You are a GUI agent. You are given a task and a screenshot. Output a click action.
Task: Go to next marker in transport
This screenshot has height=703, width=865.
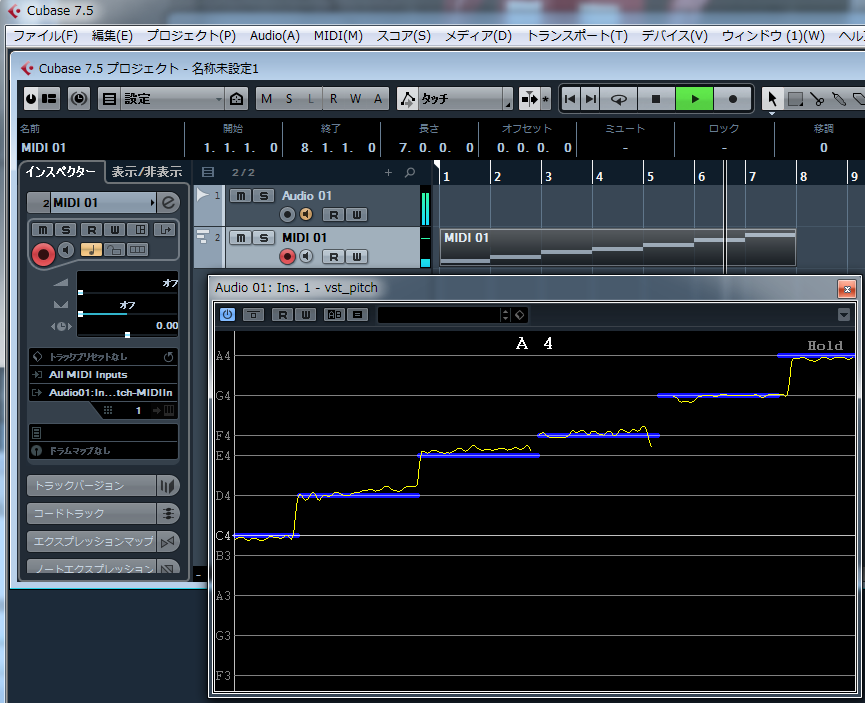click(590, 99)
